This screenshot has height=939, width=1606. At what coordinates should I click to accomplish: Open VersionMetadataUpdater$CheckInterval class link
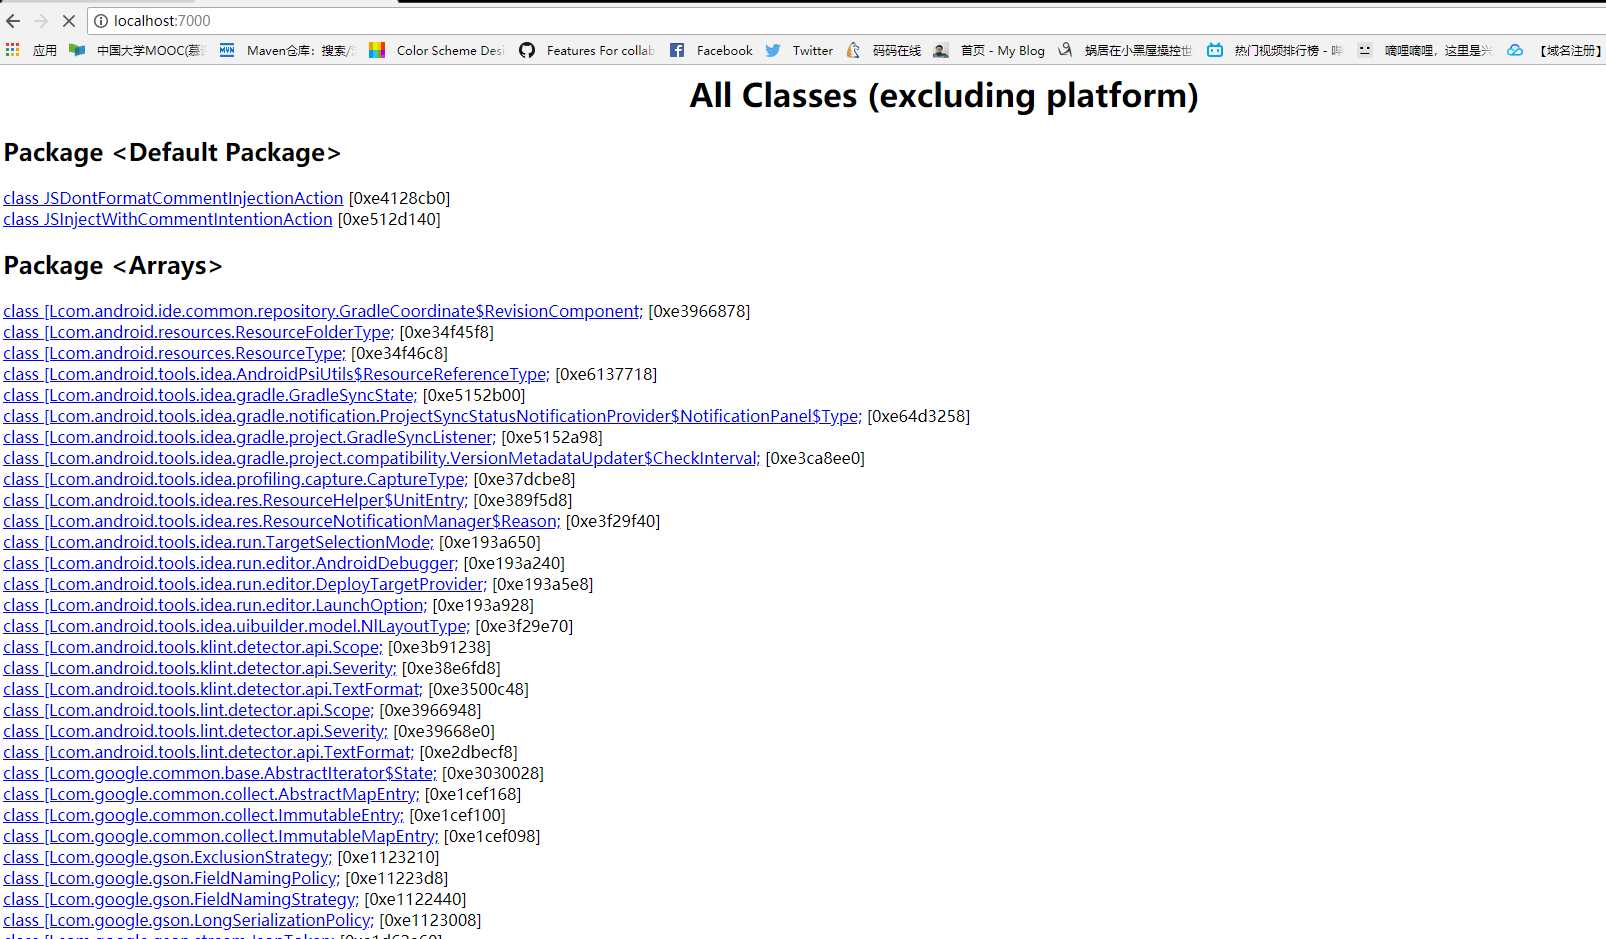click(x=382, y=458)
